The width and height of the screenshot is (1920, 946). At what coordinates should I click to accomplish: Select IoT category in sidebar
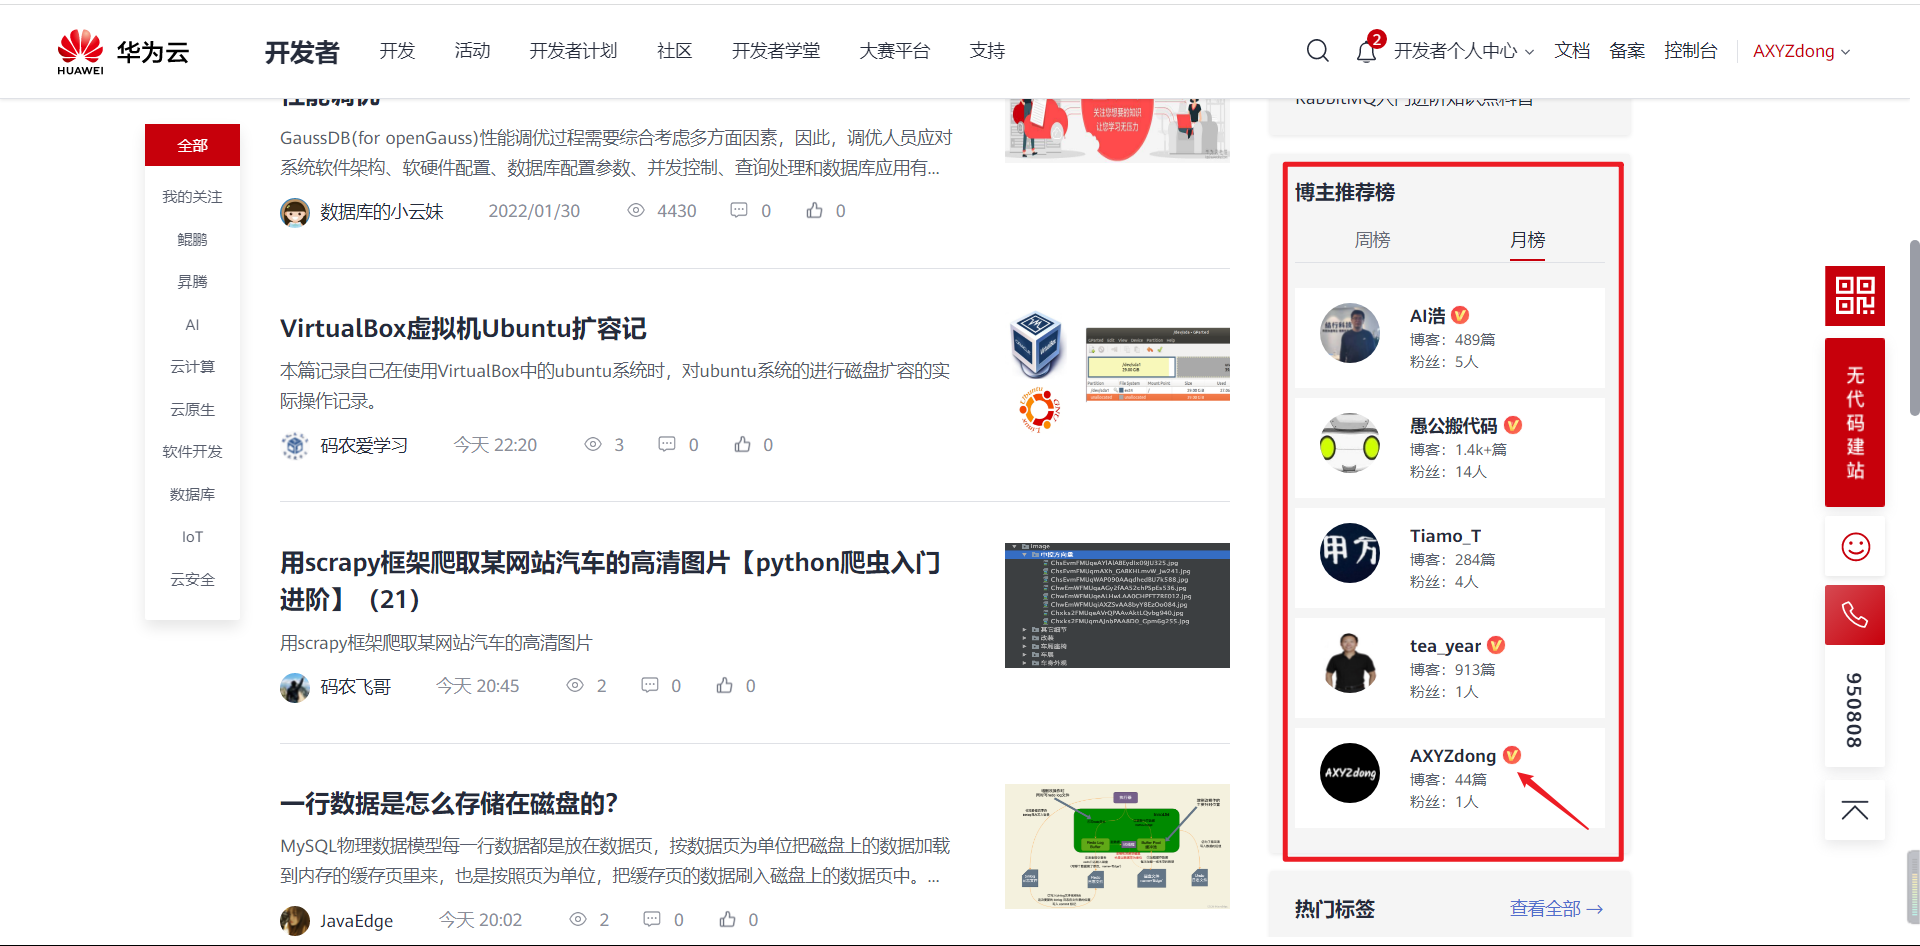click(192, 537)
